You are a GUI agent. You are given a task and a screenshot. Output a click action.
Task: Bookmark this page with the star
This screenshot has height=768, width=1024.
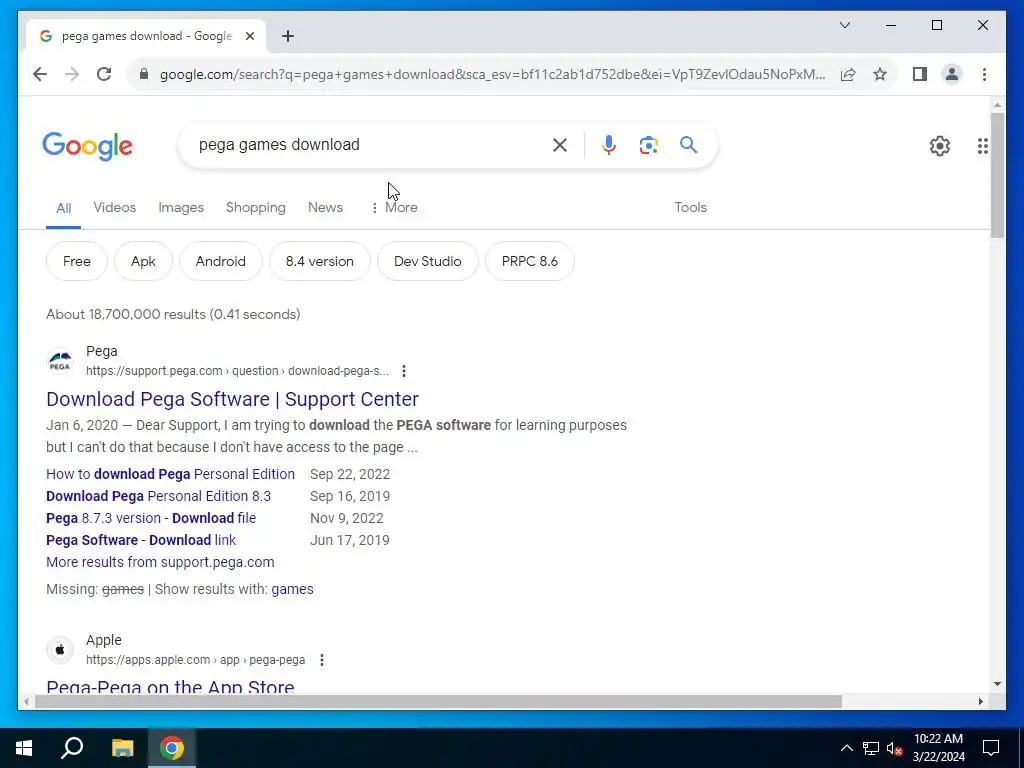(x=880, y=74)
